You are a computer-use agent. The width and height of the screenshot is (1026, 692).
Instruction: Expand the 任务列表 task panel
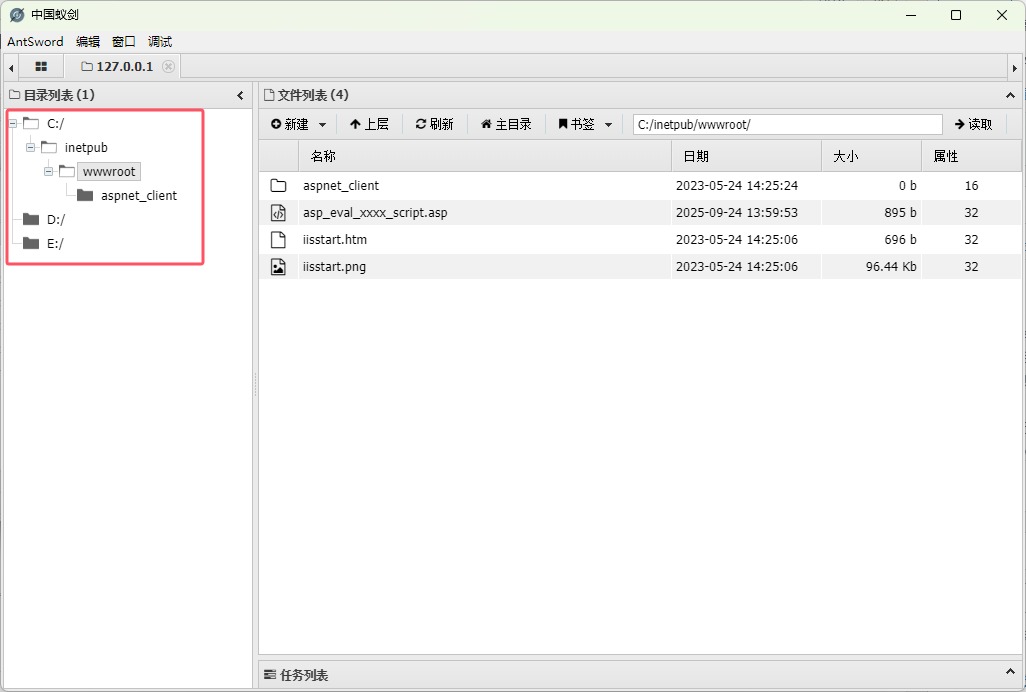[x=1009, y=674]
